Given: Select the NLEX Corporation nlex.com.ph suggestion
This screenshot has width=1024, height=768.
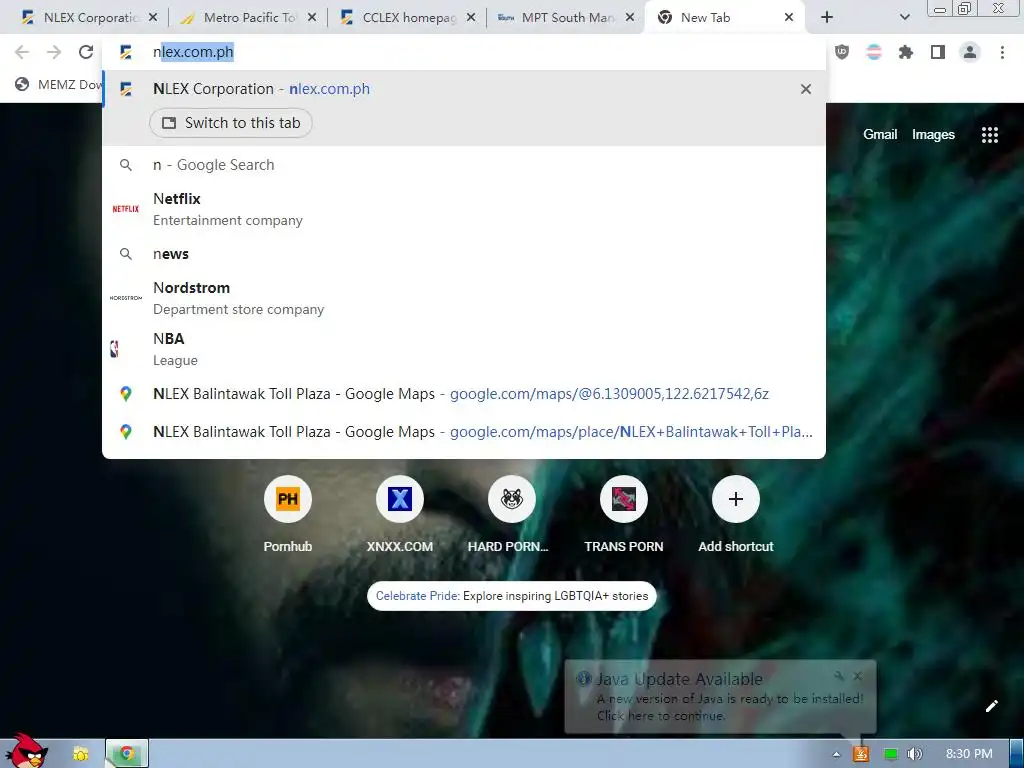Looking at the screenshot, I should click(464, 89).
